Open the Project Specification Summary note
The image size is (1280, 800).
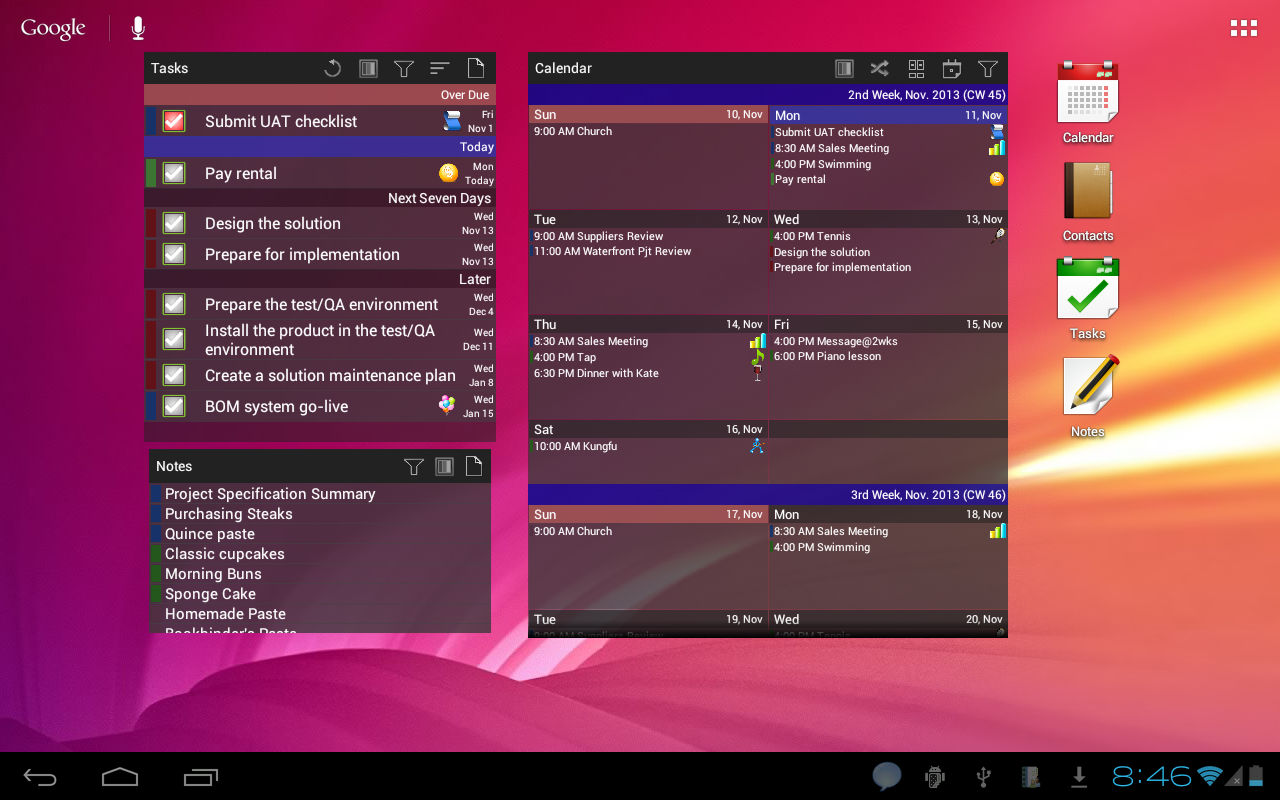click(x=270, y=494)
